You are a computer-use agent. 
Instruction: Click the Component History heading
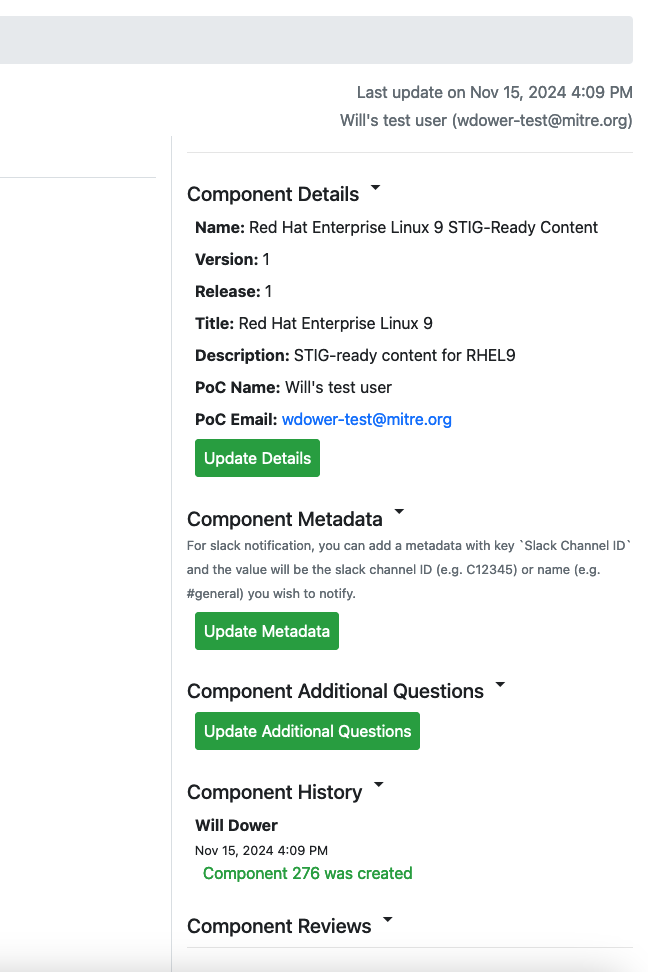tap(274, 792)
